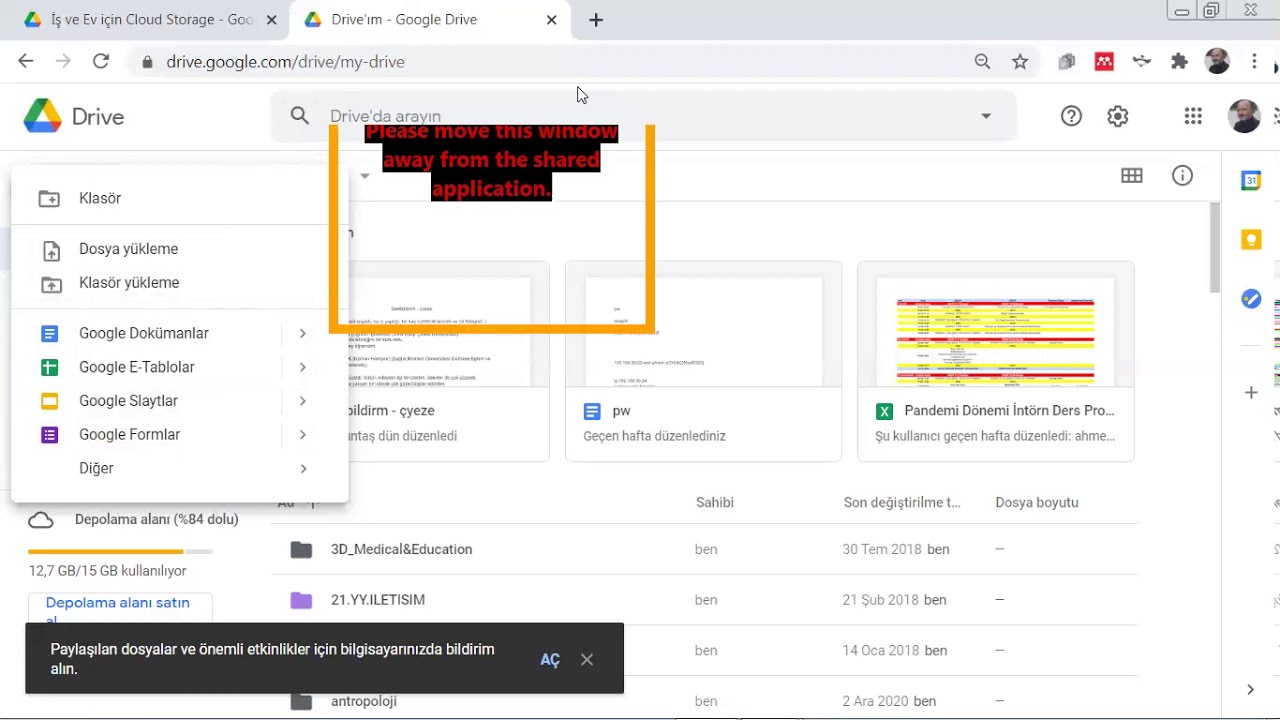Click Depolama alanı satın al button
This screenshot has height=720, width=1280.
click(x=120, y=610)
